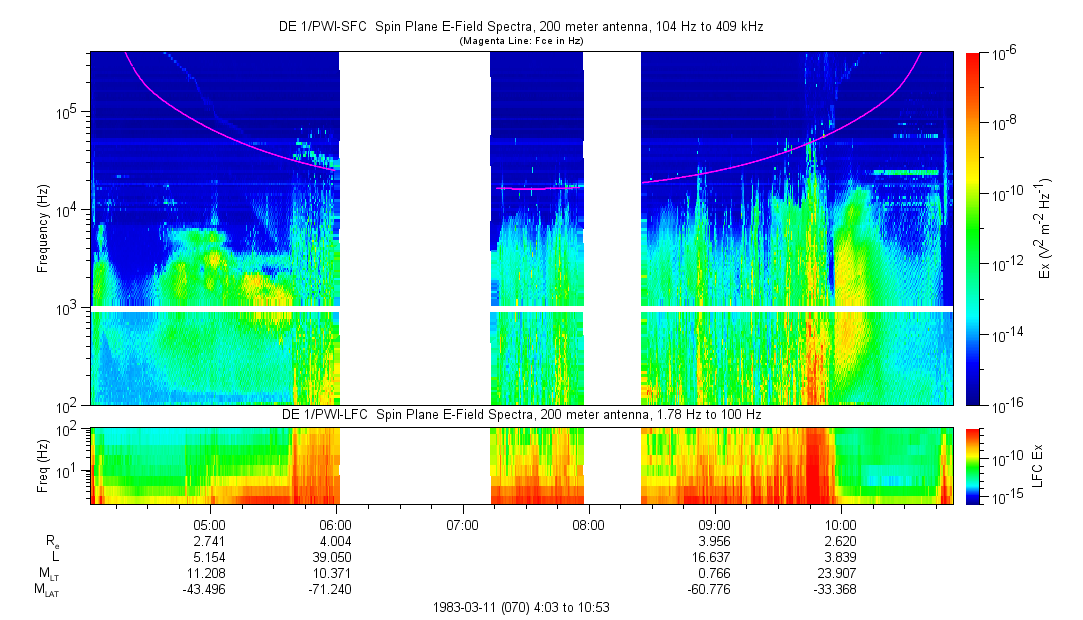Click the MLT value 23.907
The width and height of the screenshot is (1083, 620).
[x=841, y=571]
